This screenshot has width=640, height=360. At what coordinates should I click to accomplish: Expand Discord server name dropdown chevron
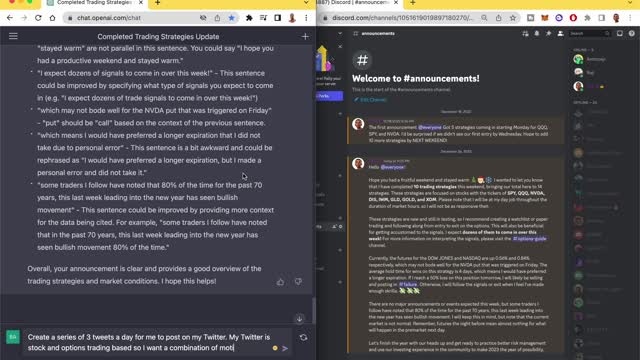pyautogui.click(x=340, y=33)
